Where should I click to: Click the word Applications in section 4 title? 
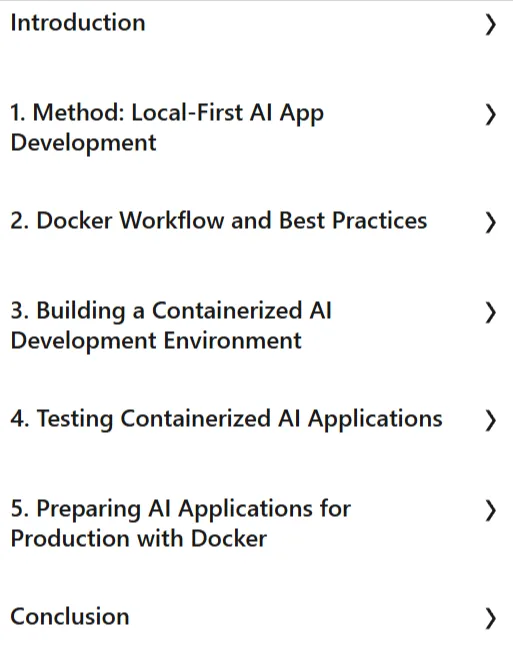375,419
